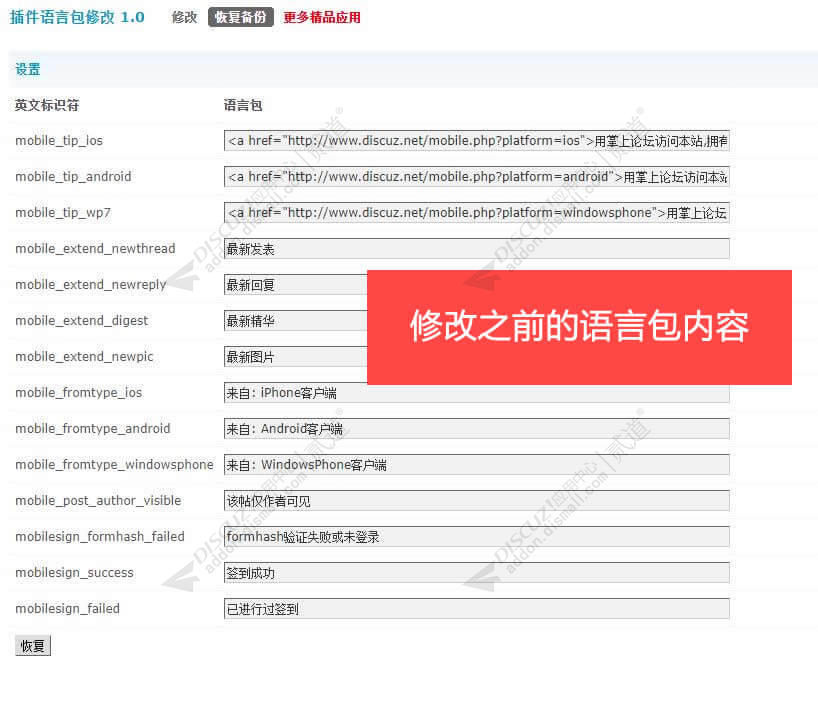The width and height of the screenshot is (818, 711).
Task: Open the 更多精品应用 link
Action: point(322,17)
